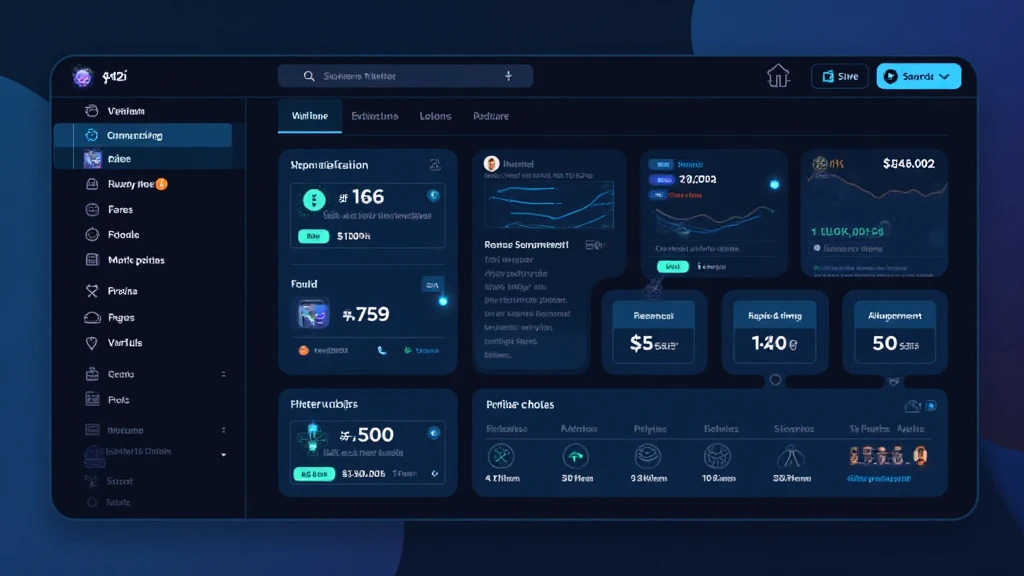1024x576 pixels.
Task: Toggle the glowing blue dot on the 20,002 card
Action: (x=775, y=185)
